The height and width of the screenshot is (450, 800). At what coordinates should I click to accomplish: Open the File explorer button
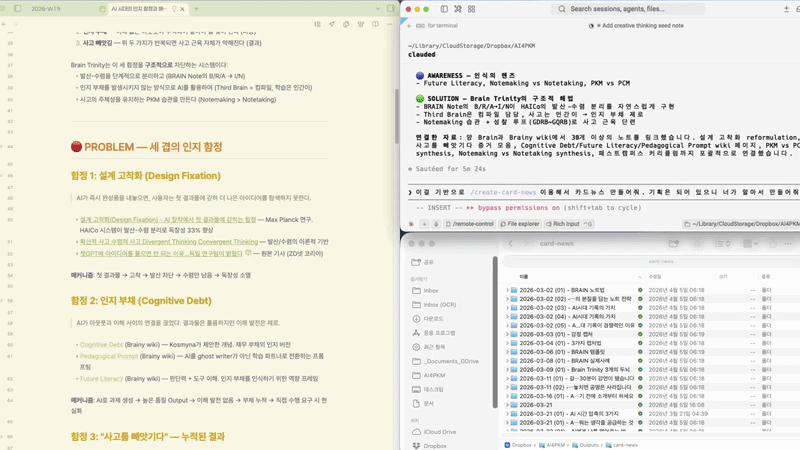(x=519, y=224)
